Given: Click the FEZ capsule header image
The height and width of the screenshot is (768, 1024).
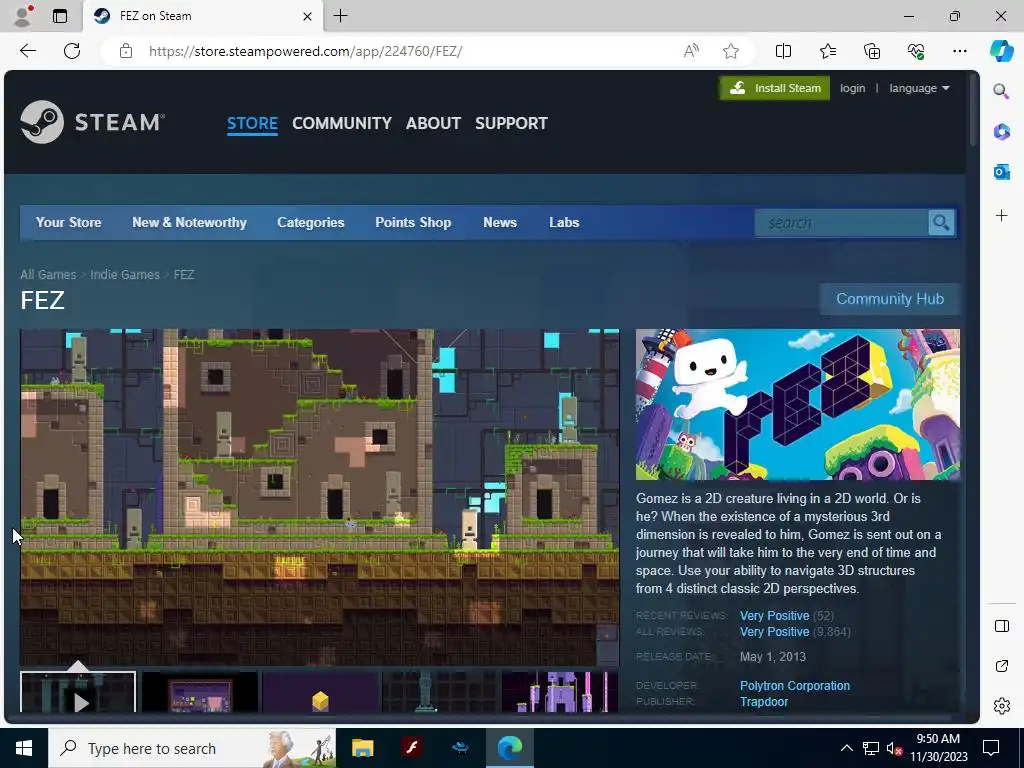Looking at the screenshot, I should [x=797, y=404].
